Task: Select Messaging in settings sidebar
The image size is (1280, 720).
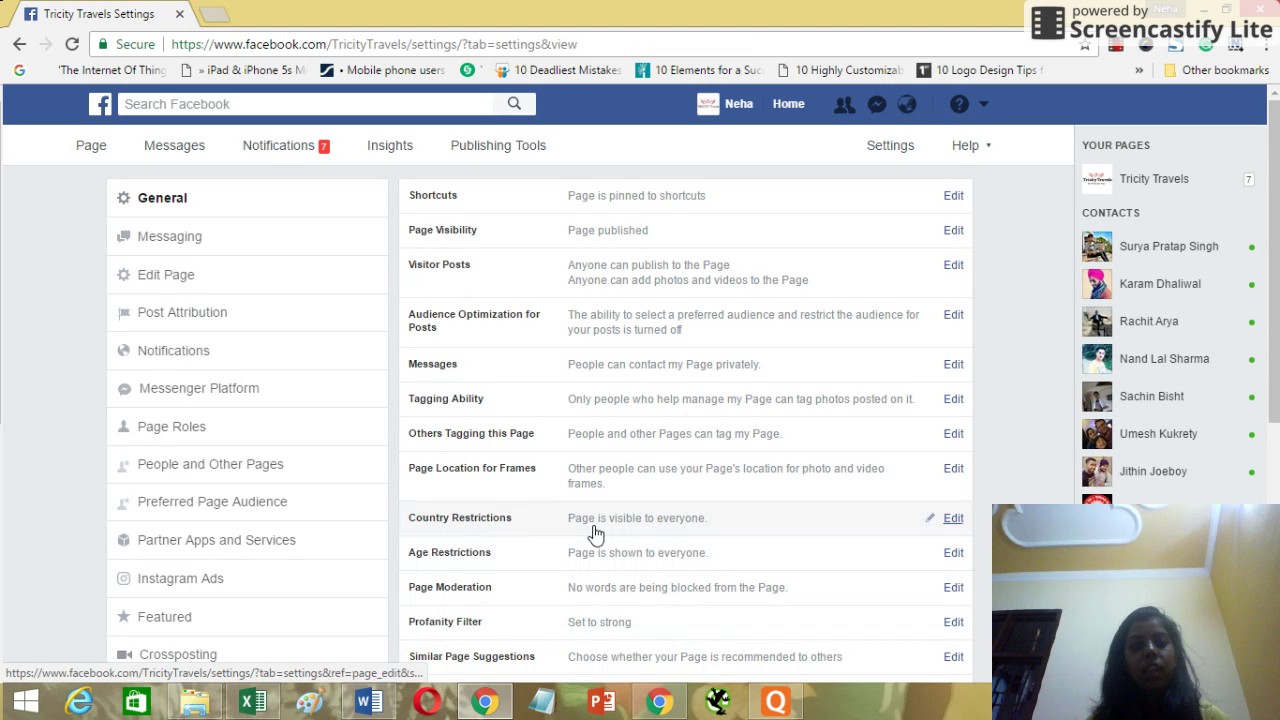Action: tap(247, 236)
